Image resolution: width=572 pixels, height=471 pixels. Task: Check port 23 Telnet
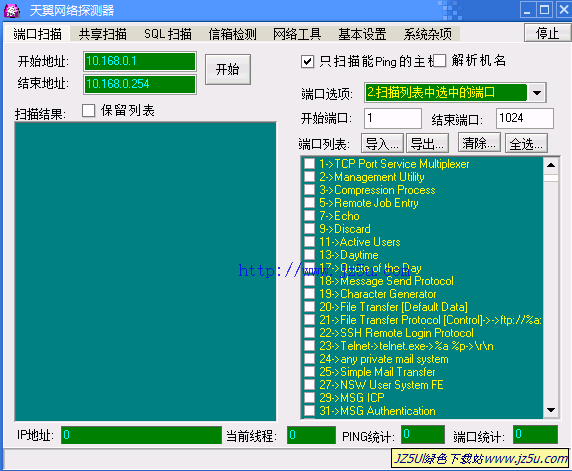click(x=309, y=346)
